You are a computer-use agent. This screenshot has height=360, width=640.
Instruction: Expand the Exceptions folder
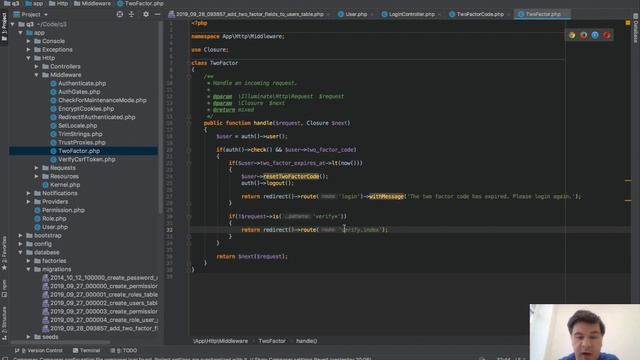(29, 50)
